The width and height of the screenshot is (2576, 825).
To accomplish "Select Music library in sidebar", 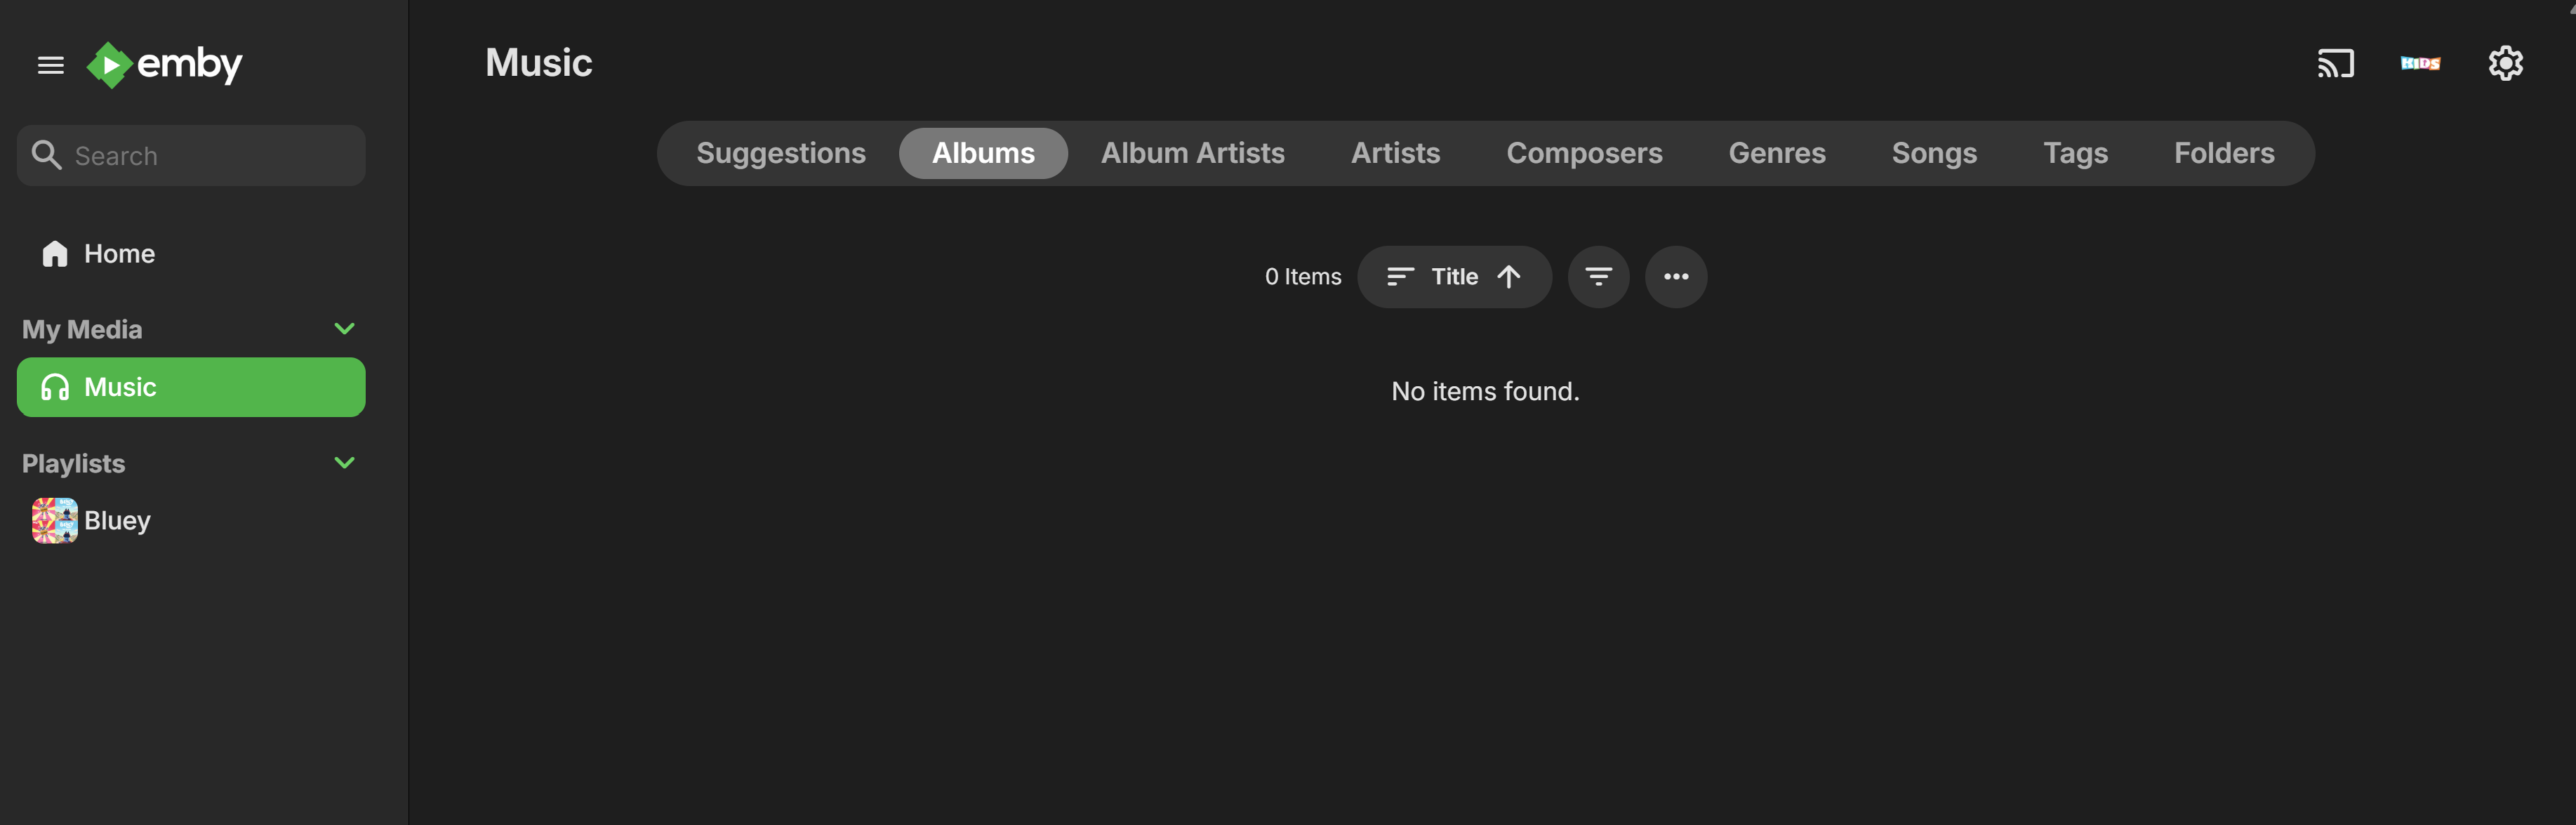I will (190, 387).
